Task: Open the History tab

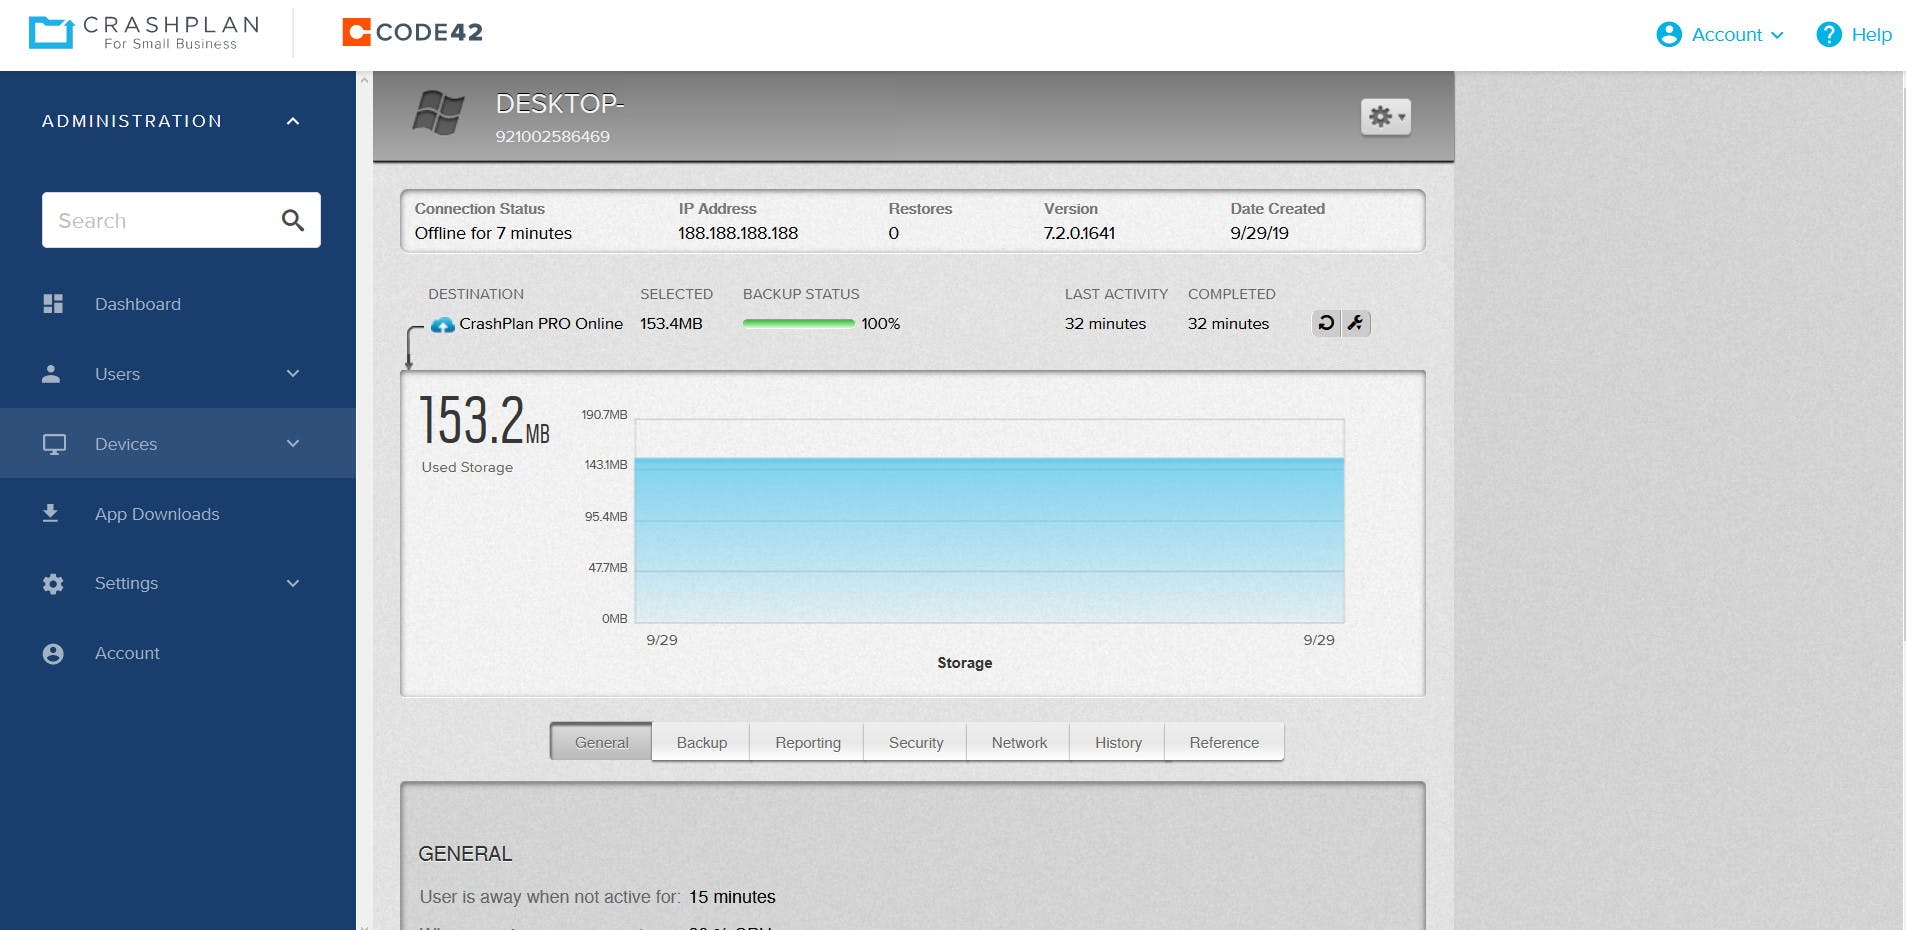Action: tap(1117, 742)
